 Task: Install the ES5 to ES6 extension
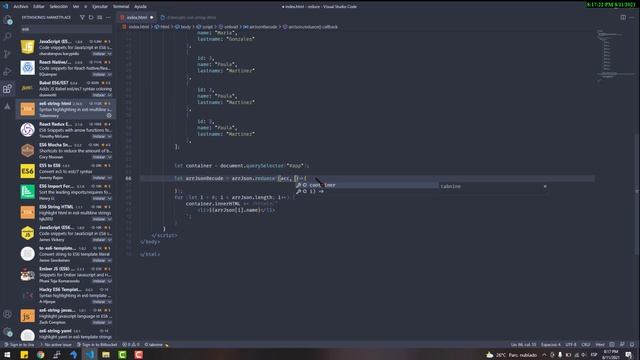click(x=99, y=178)
